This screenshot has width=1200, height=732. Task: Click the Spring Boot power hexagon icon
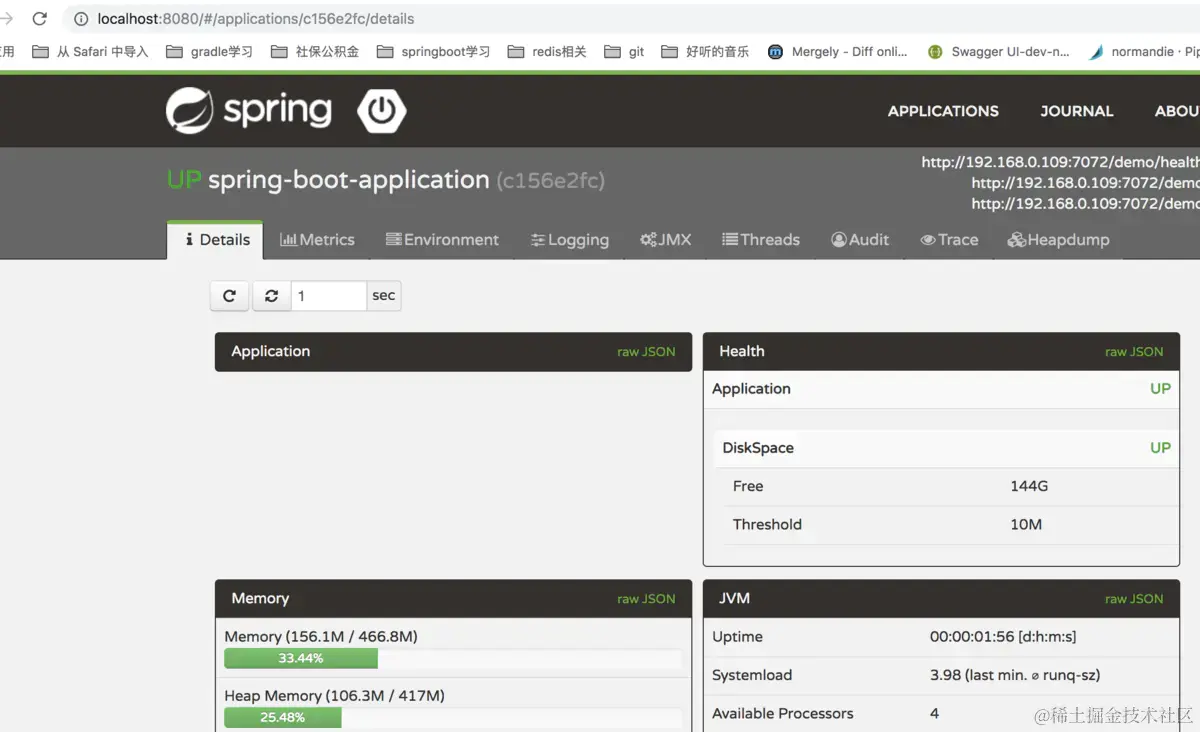pyautogui.click(x=382, y=110)
